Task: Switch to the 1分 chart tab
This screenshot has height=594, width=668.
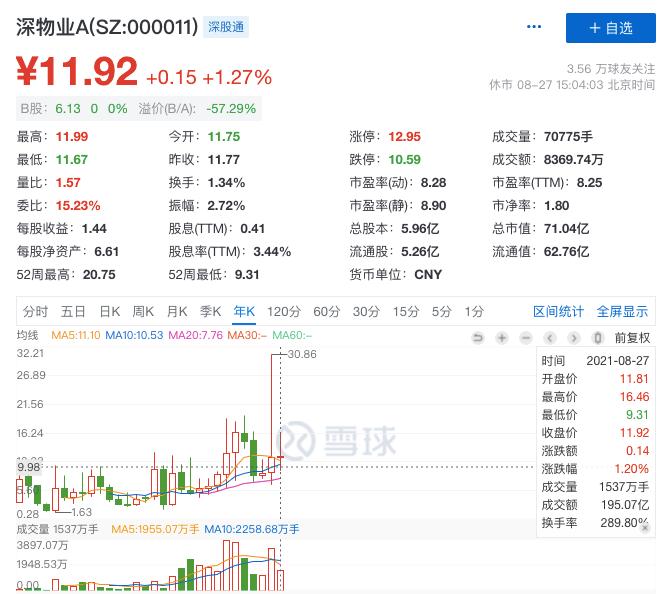Action: click(x=474, y=311)
